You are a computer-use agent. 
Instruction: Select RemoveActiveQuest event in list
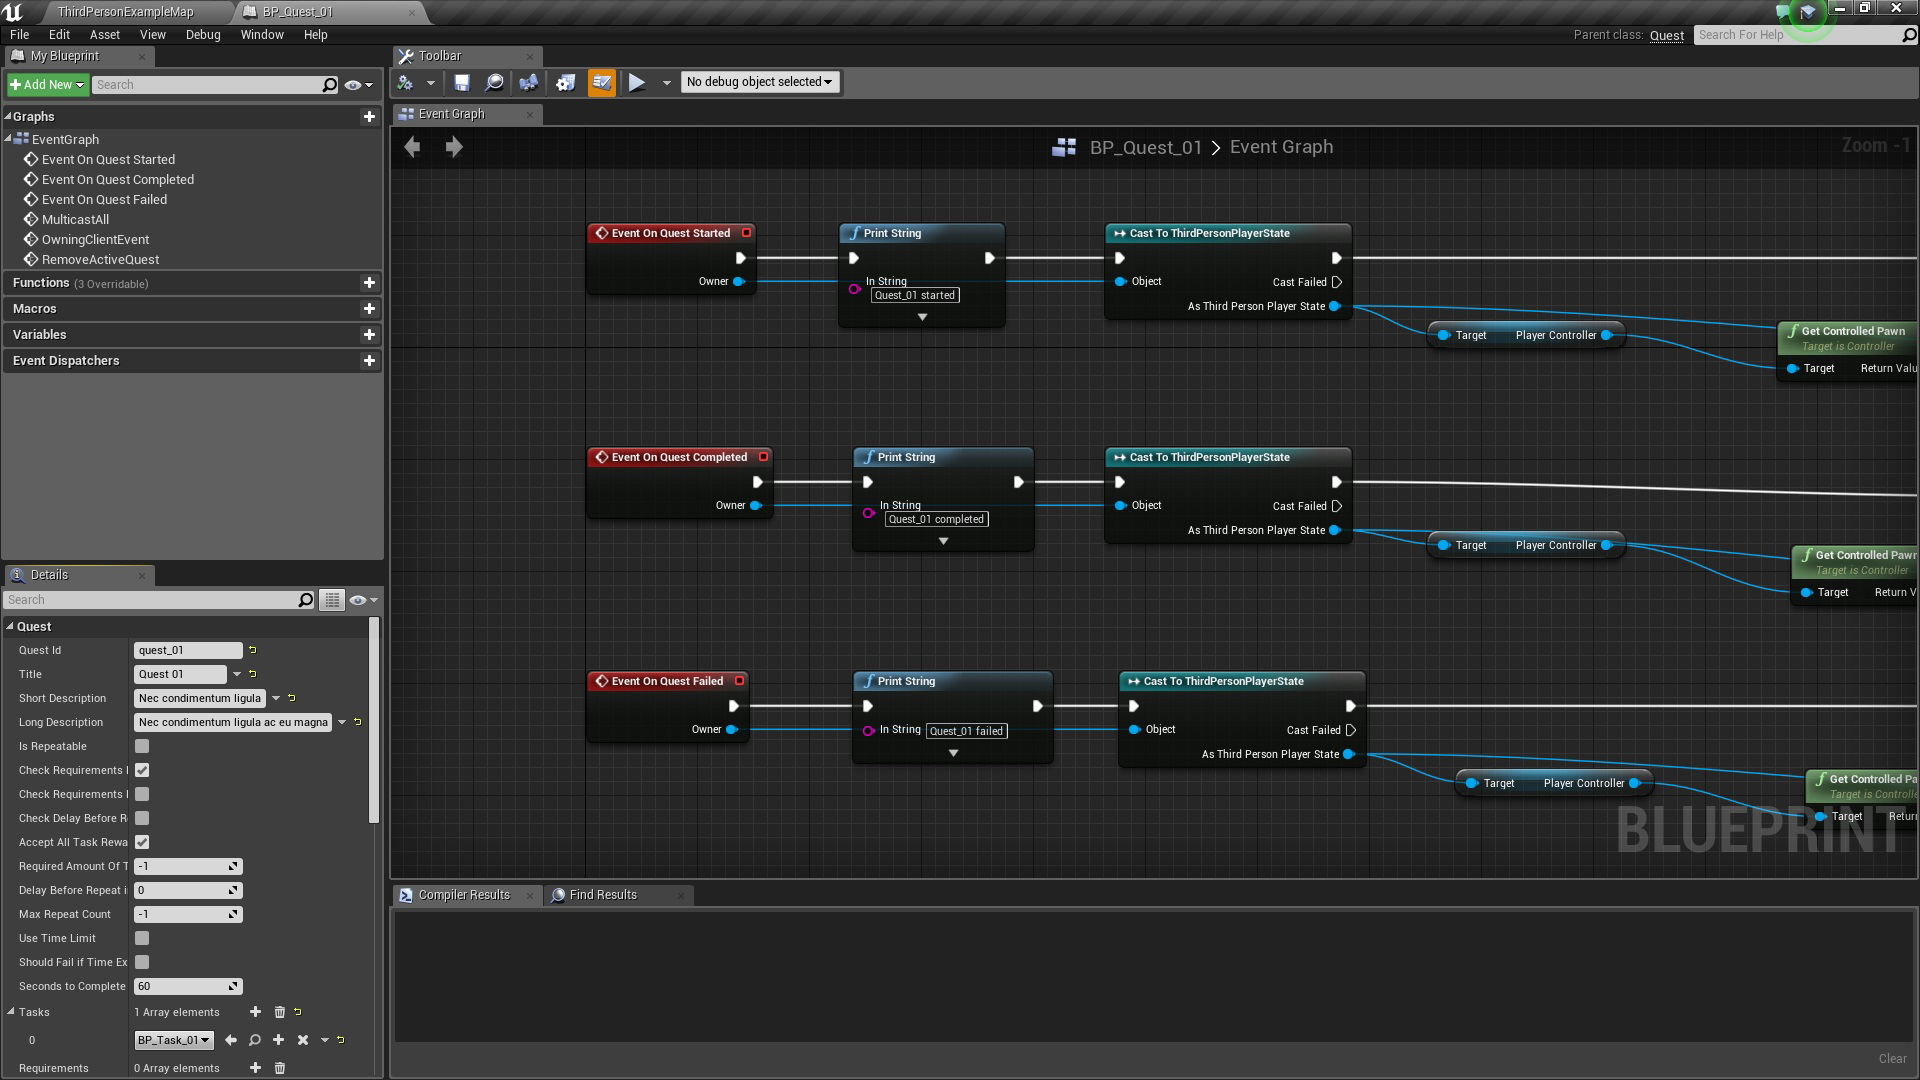(101, 260)
